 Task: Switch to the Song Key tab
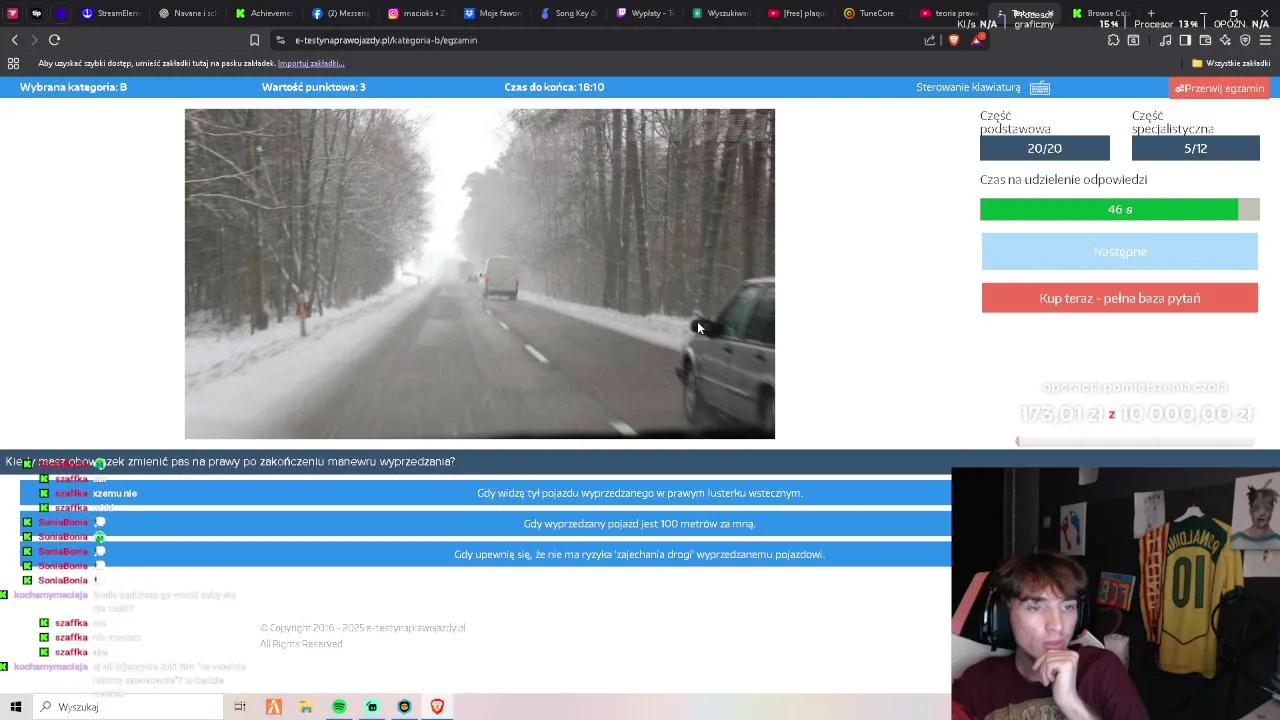pyautogui.click(x=568, y=13)
